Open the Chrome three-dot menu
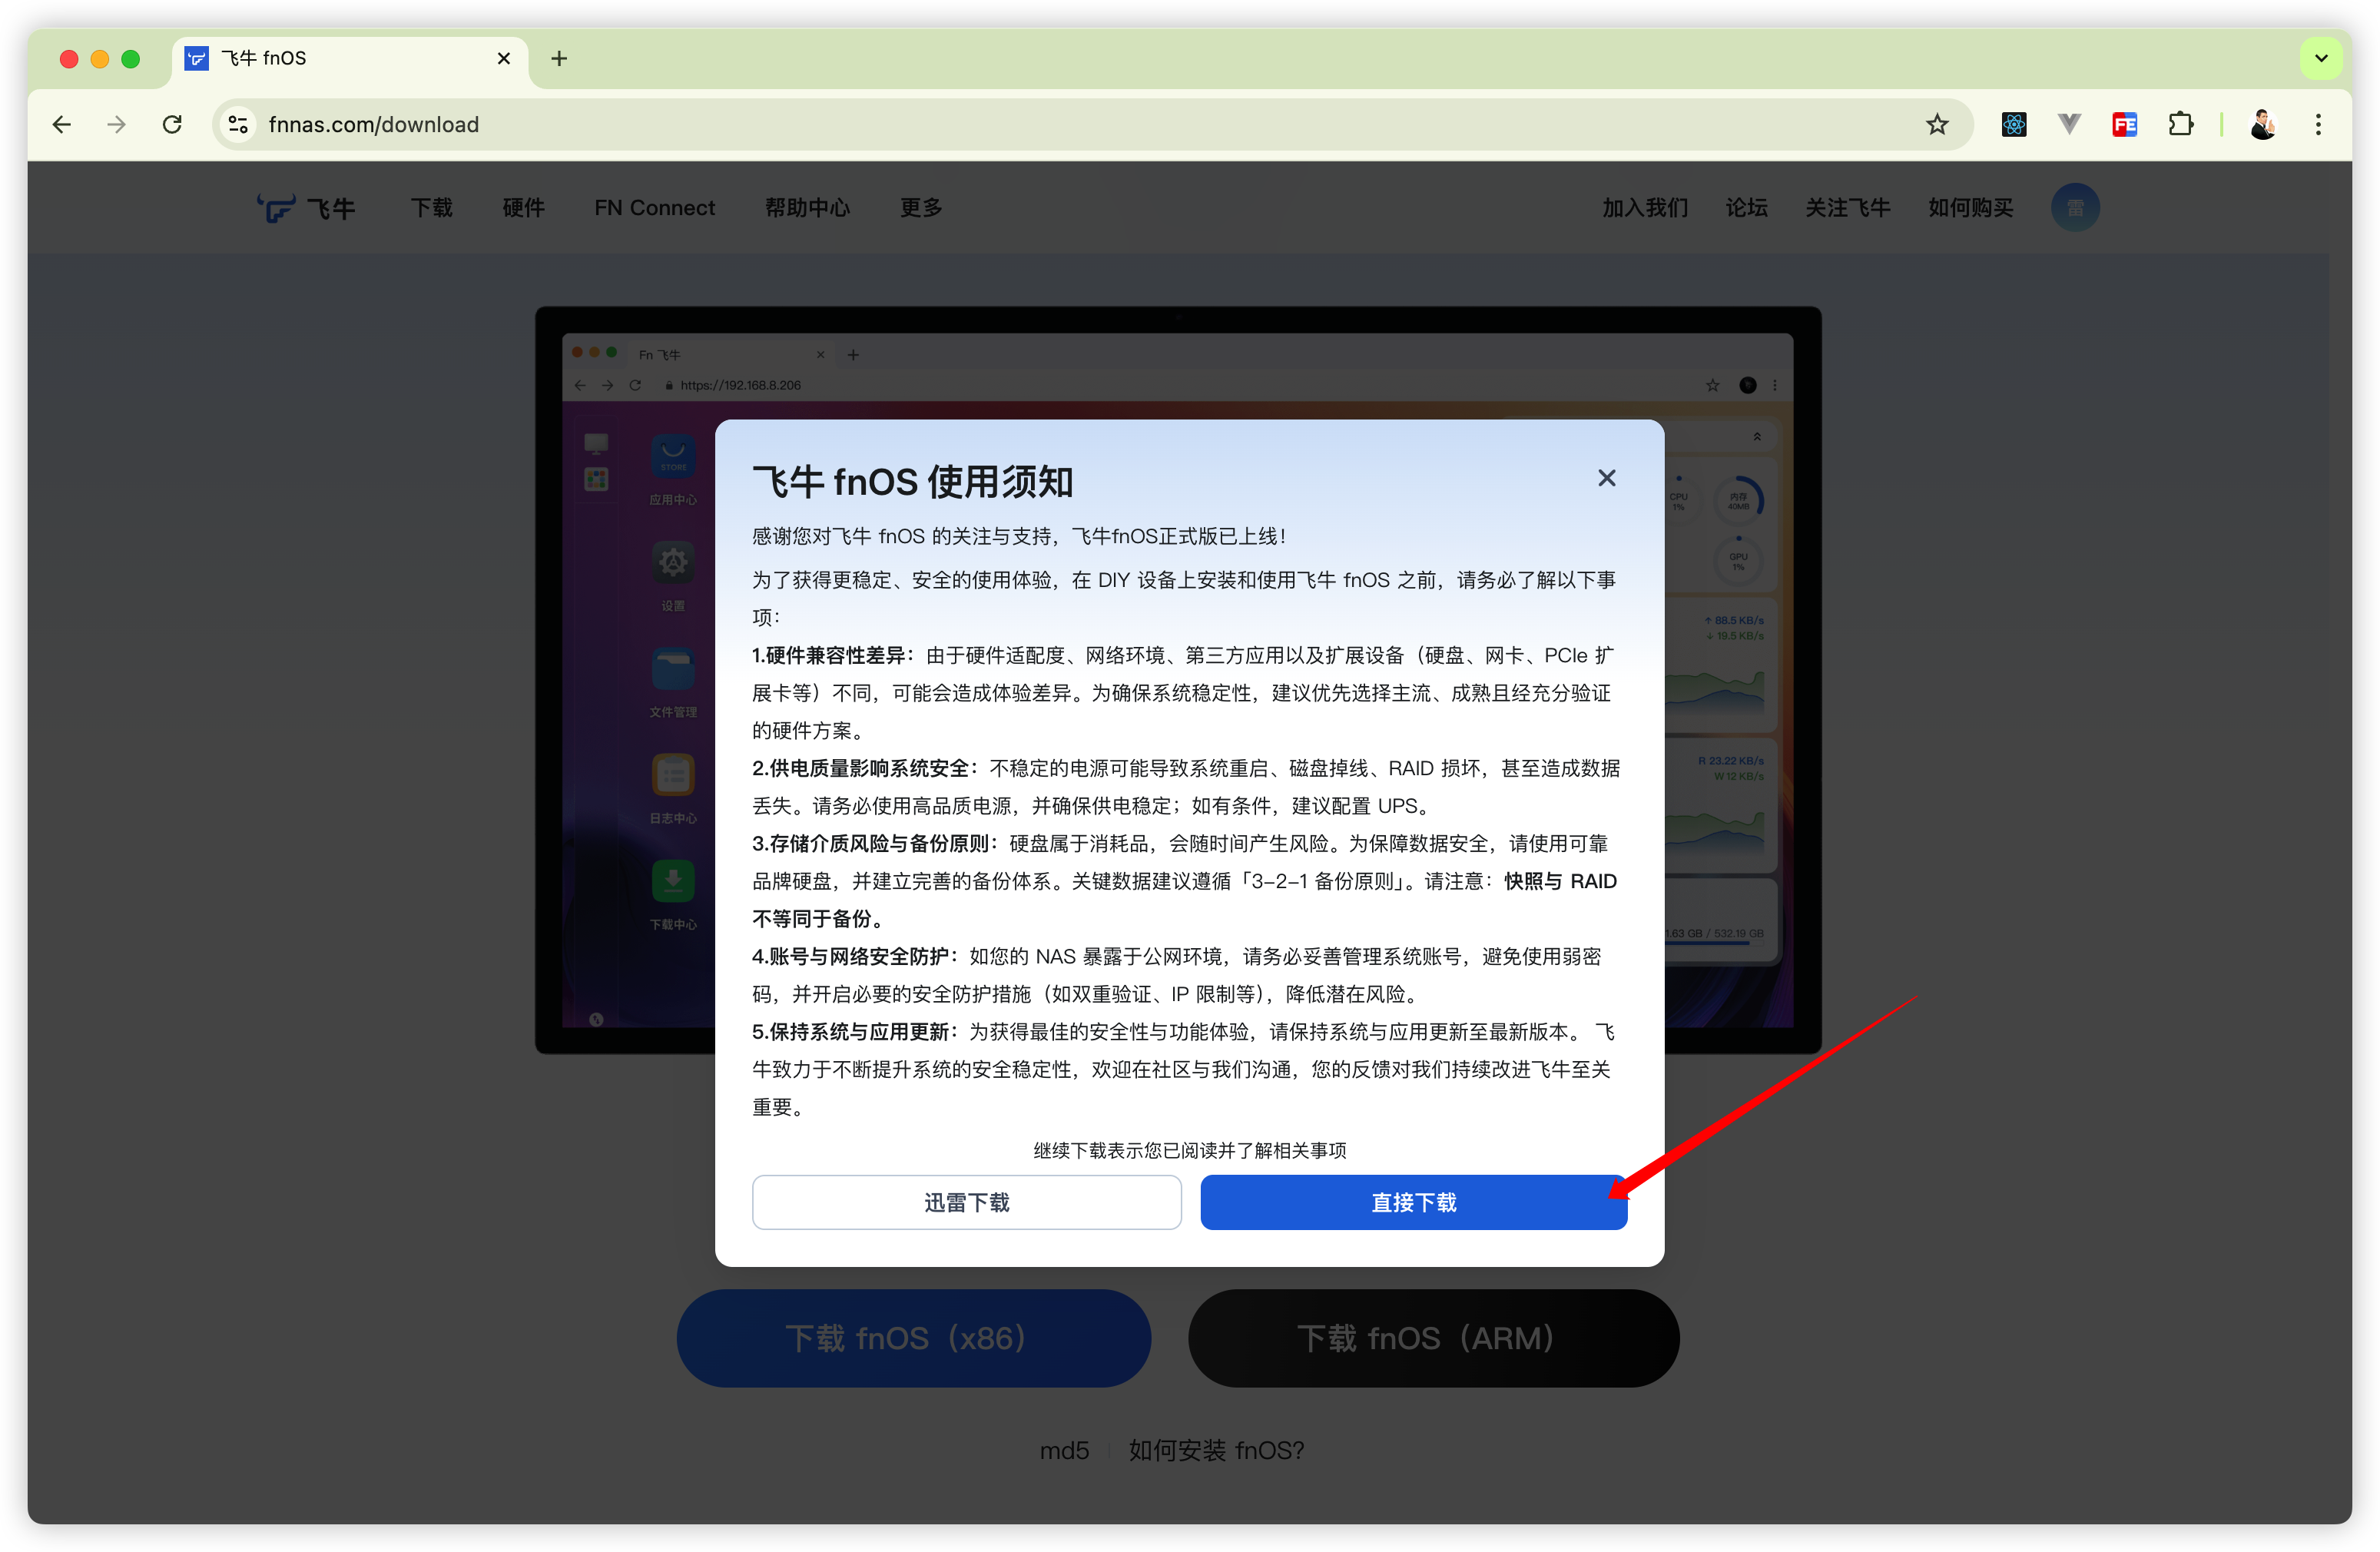Image resolution: width=2380 pixels, height=1552 pixels. click(2318, 124)
